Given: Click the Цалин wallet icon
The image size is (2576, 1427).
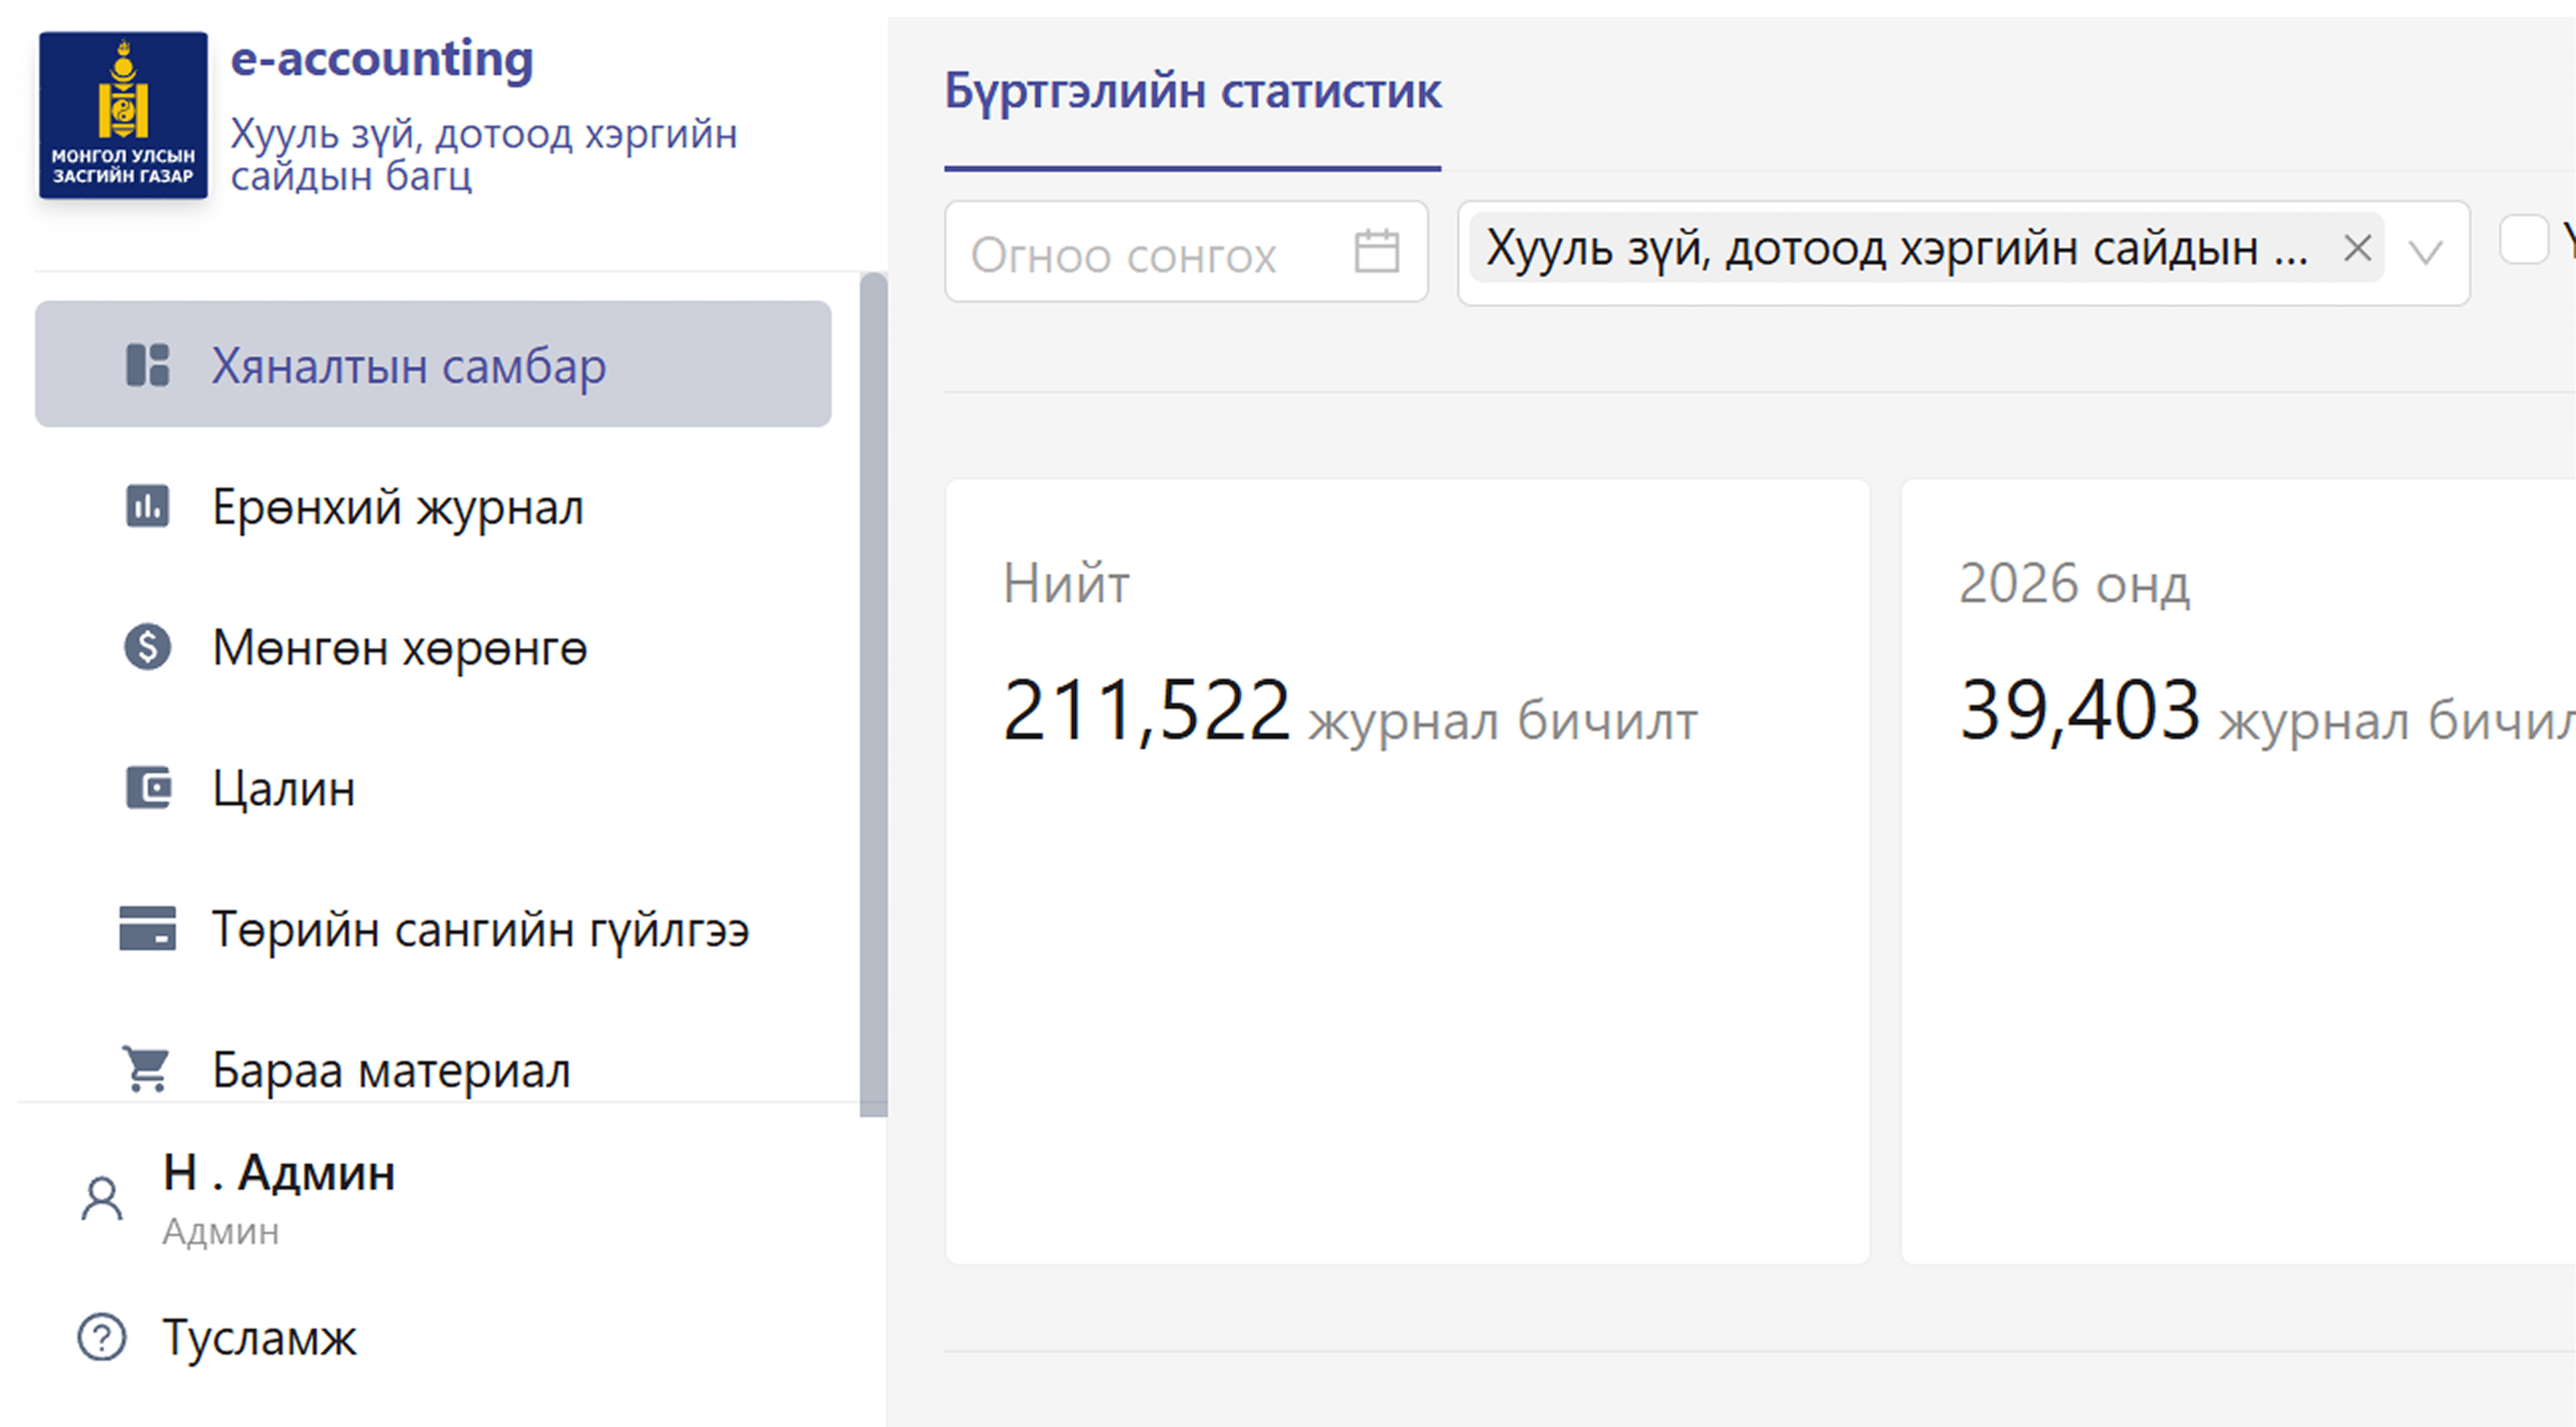Looking at the screenshot, I should coord(148,788).
